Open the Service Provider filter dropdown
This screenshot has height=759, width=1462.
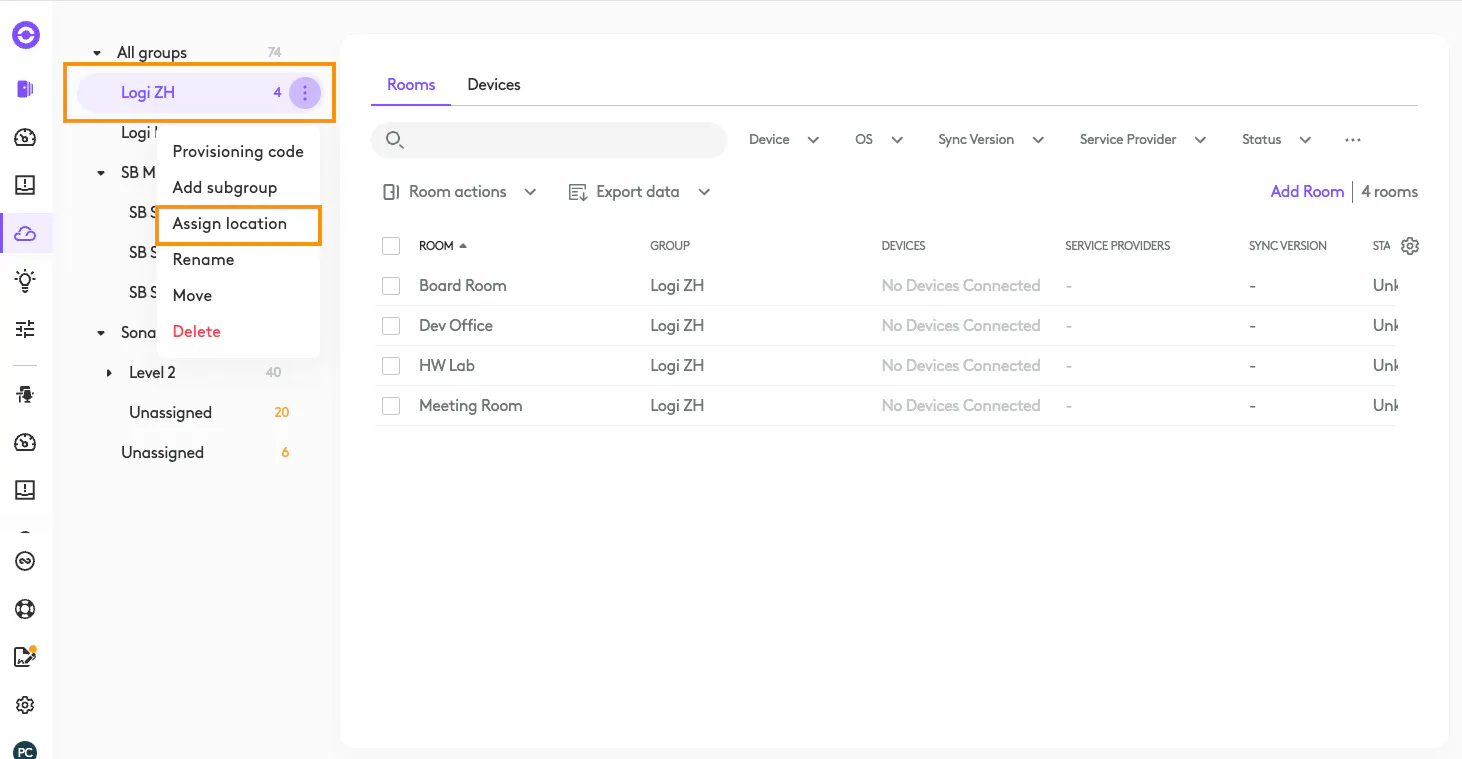[1142, 140]
